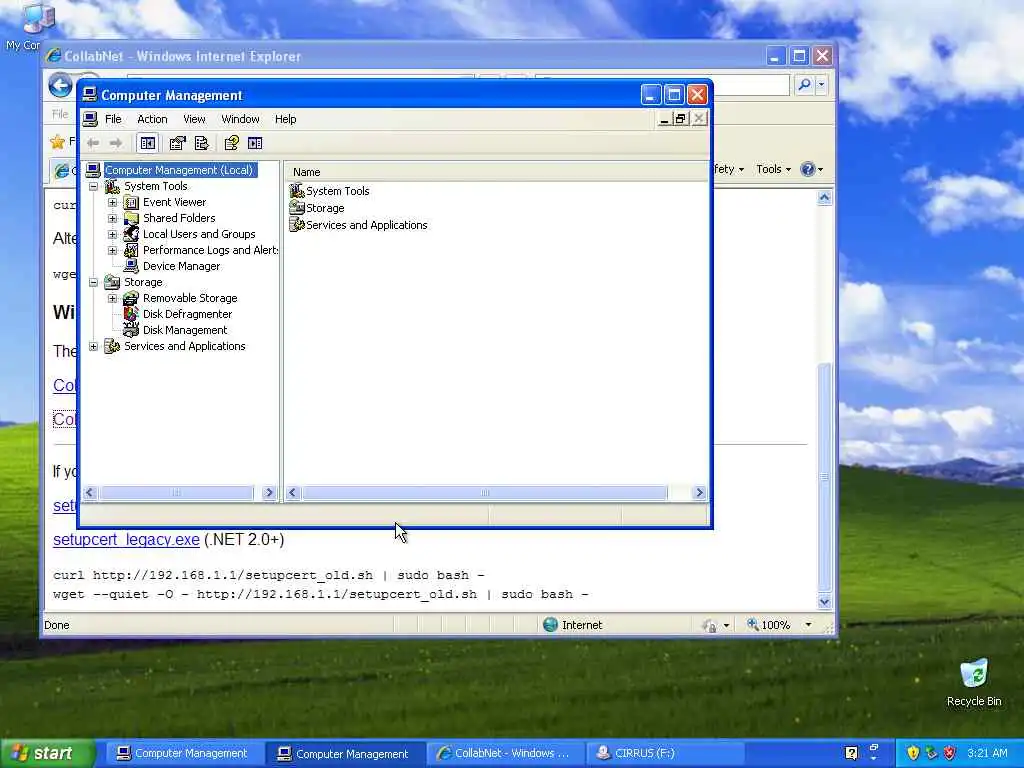
Task: Open the View menu in Computer Management
Action: pos(194,119)
